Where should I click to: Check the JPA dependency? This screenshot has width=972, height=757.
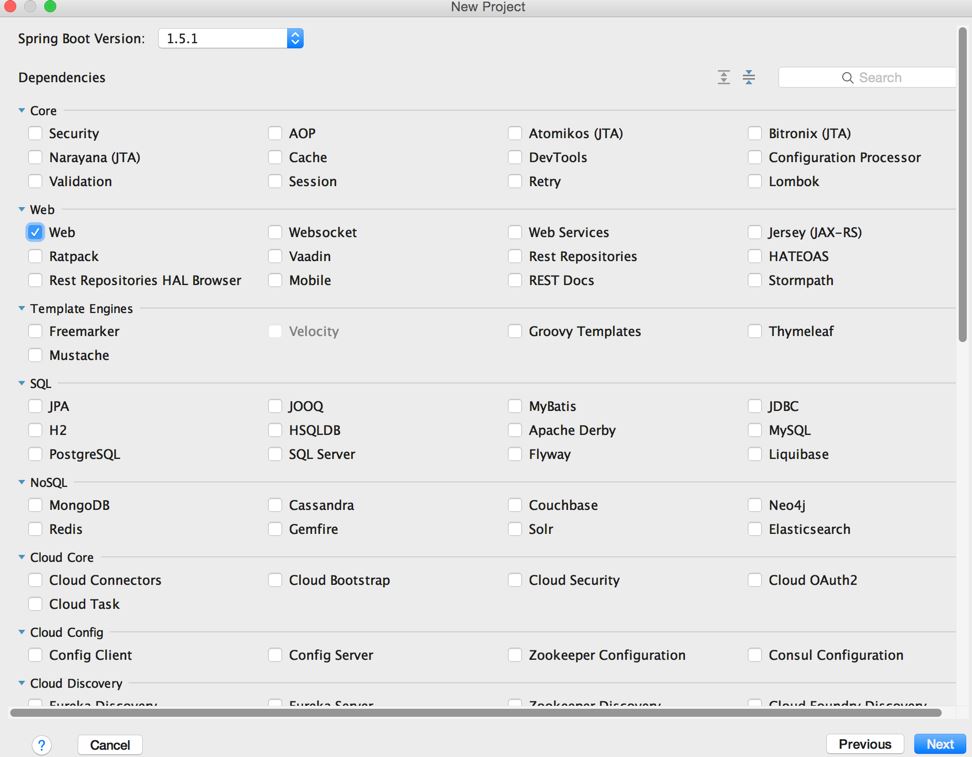[35, 406]
